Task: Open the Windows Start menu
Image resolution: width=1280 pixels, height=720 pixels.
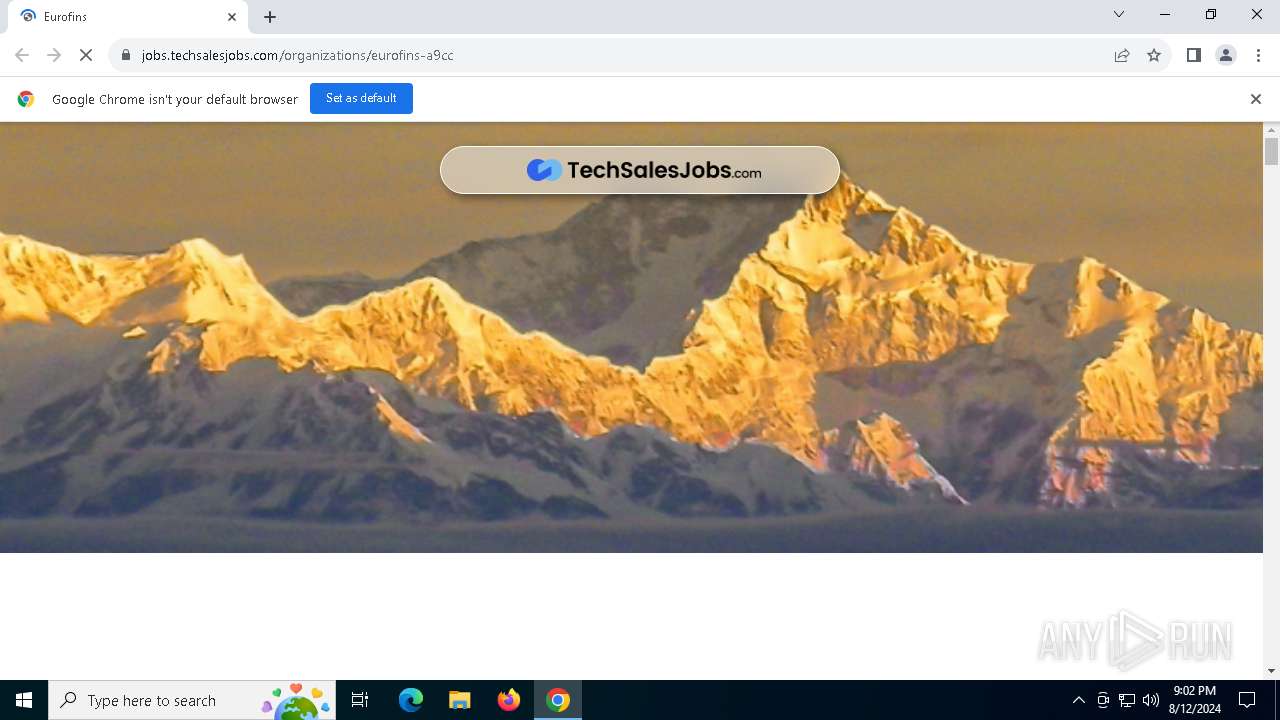Action: click(24, 700)
